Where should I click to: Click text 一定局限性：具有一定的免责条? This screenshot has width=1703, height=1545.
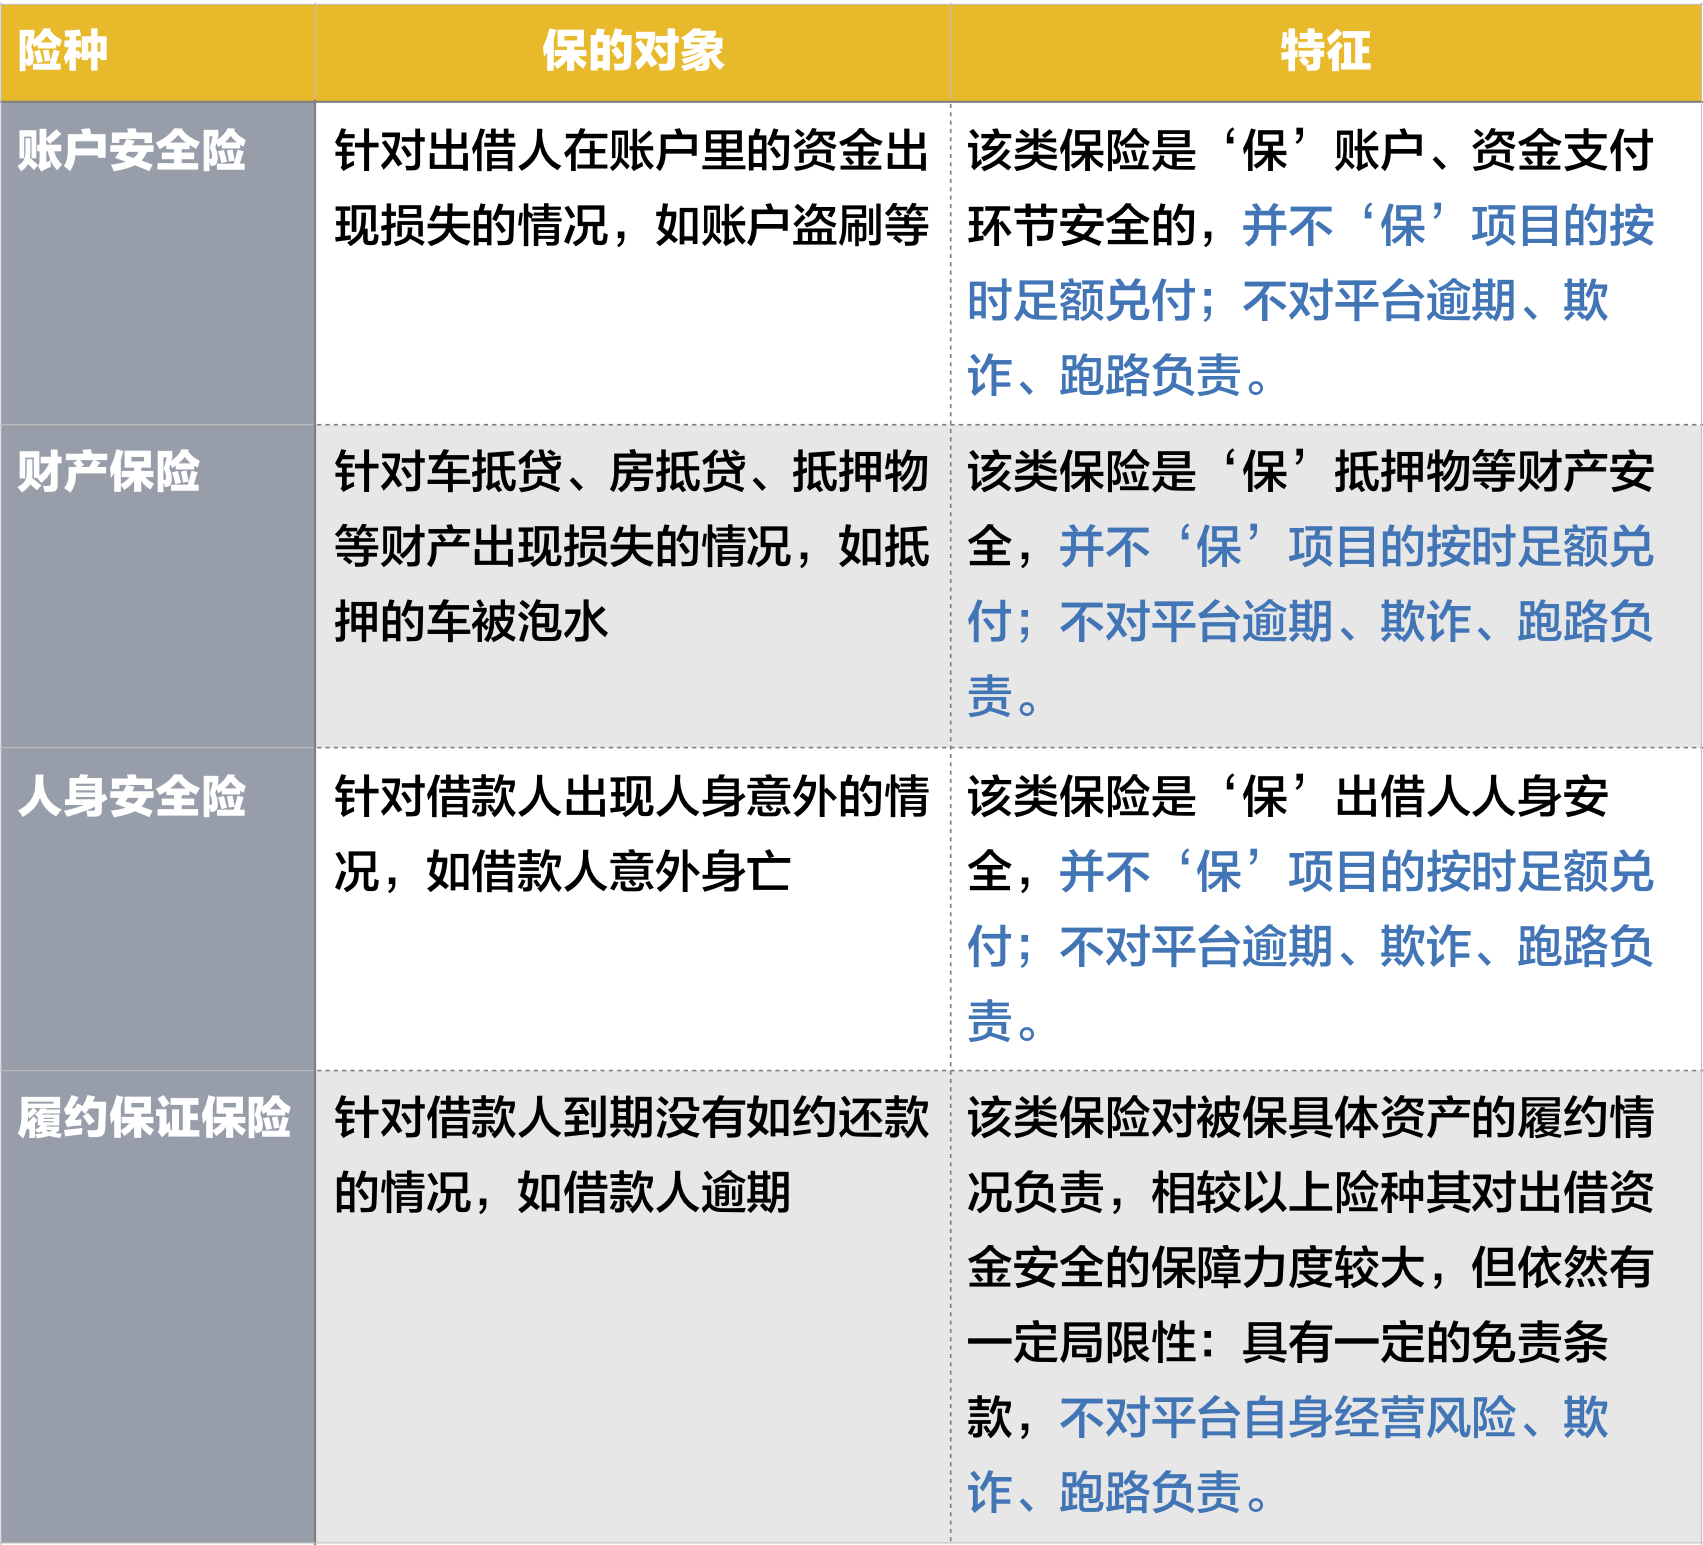pos(1287,1343)
